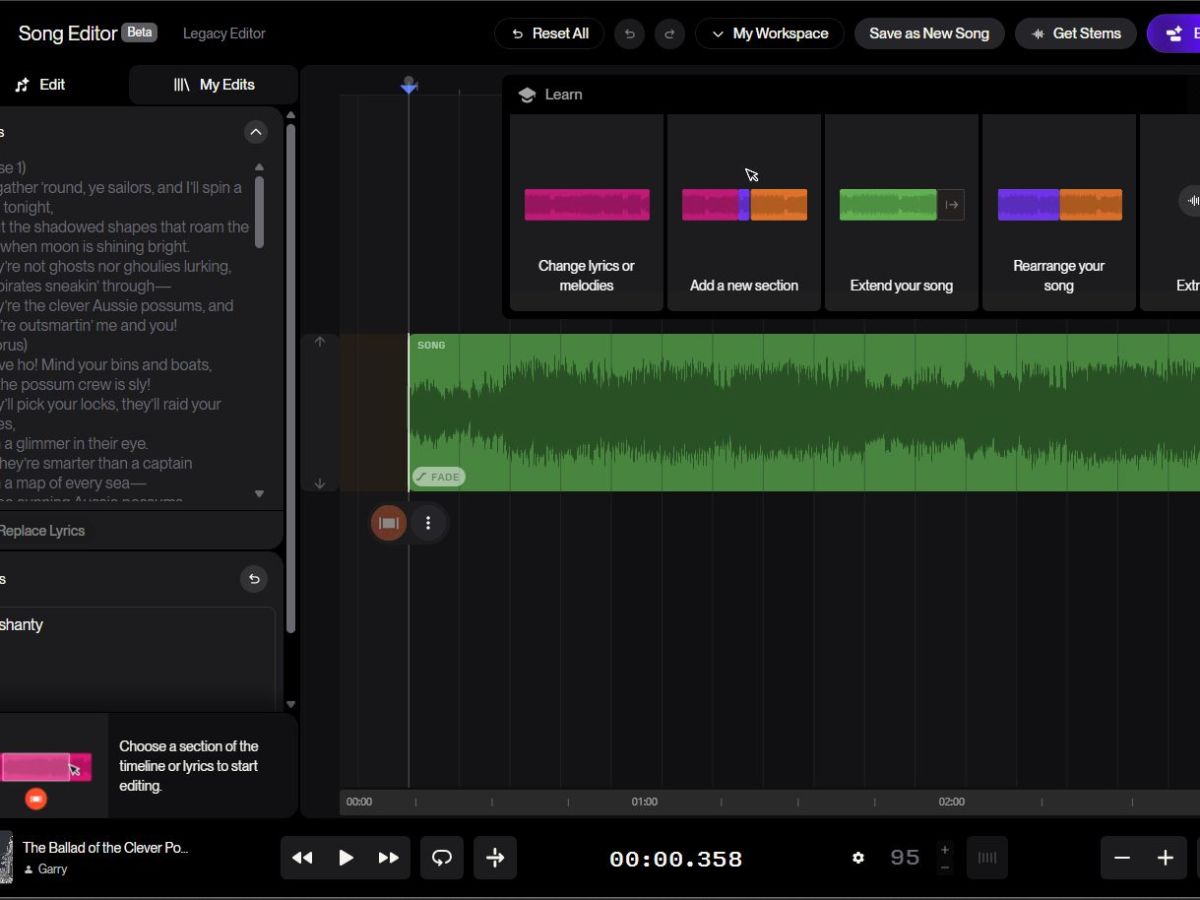Viewport: 1200px width, 900px height.
Task: Toggle the follow-playhead control in the transport bar
Action: [496, 857]
